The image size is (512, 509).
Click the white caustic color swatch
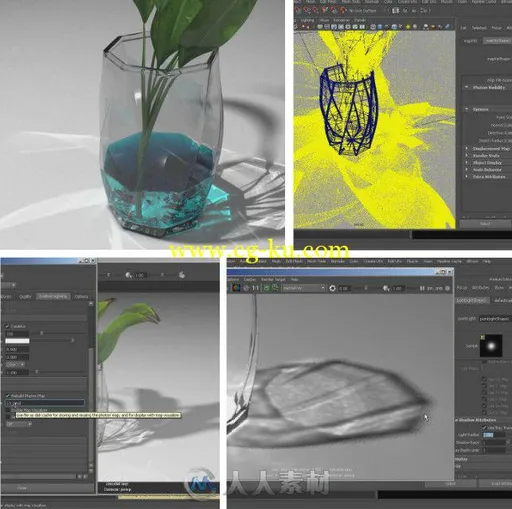(x=18, y=341)
